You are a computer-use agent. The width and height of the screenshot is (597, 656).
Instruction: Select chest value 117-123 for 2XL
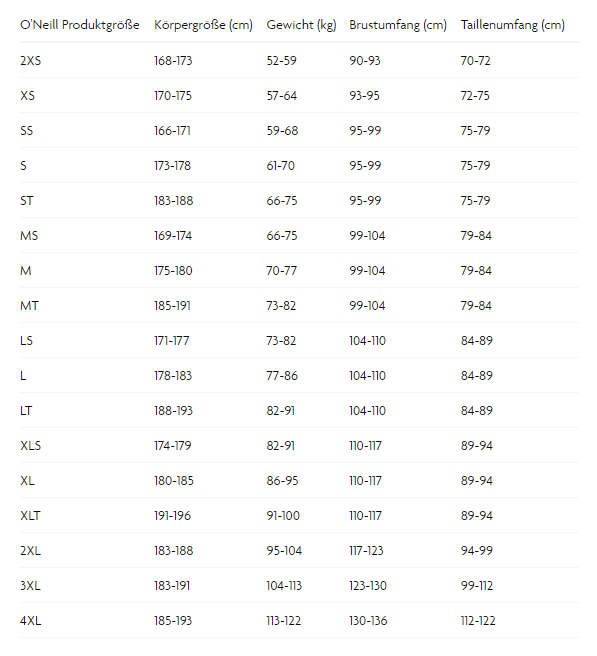pyautogui.click(x=366, y=551)
